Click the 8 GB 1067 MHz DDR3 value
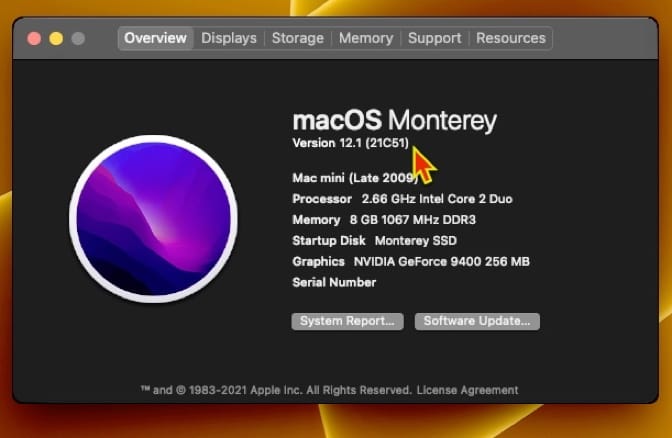 pyautogui.click(x=413, y=220)
